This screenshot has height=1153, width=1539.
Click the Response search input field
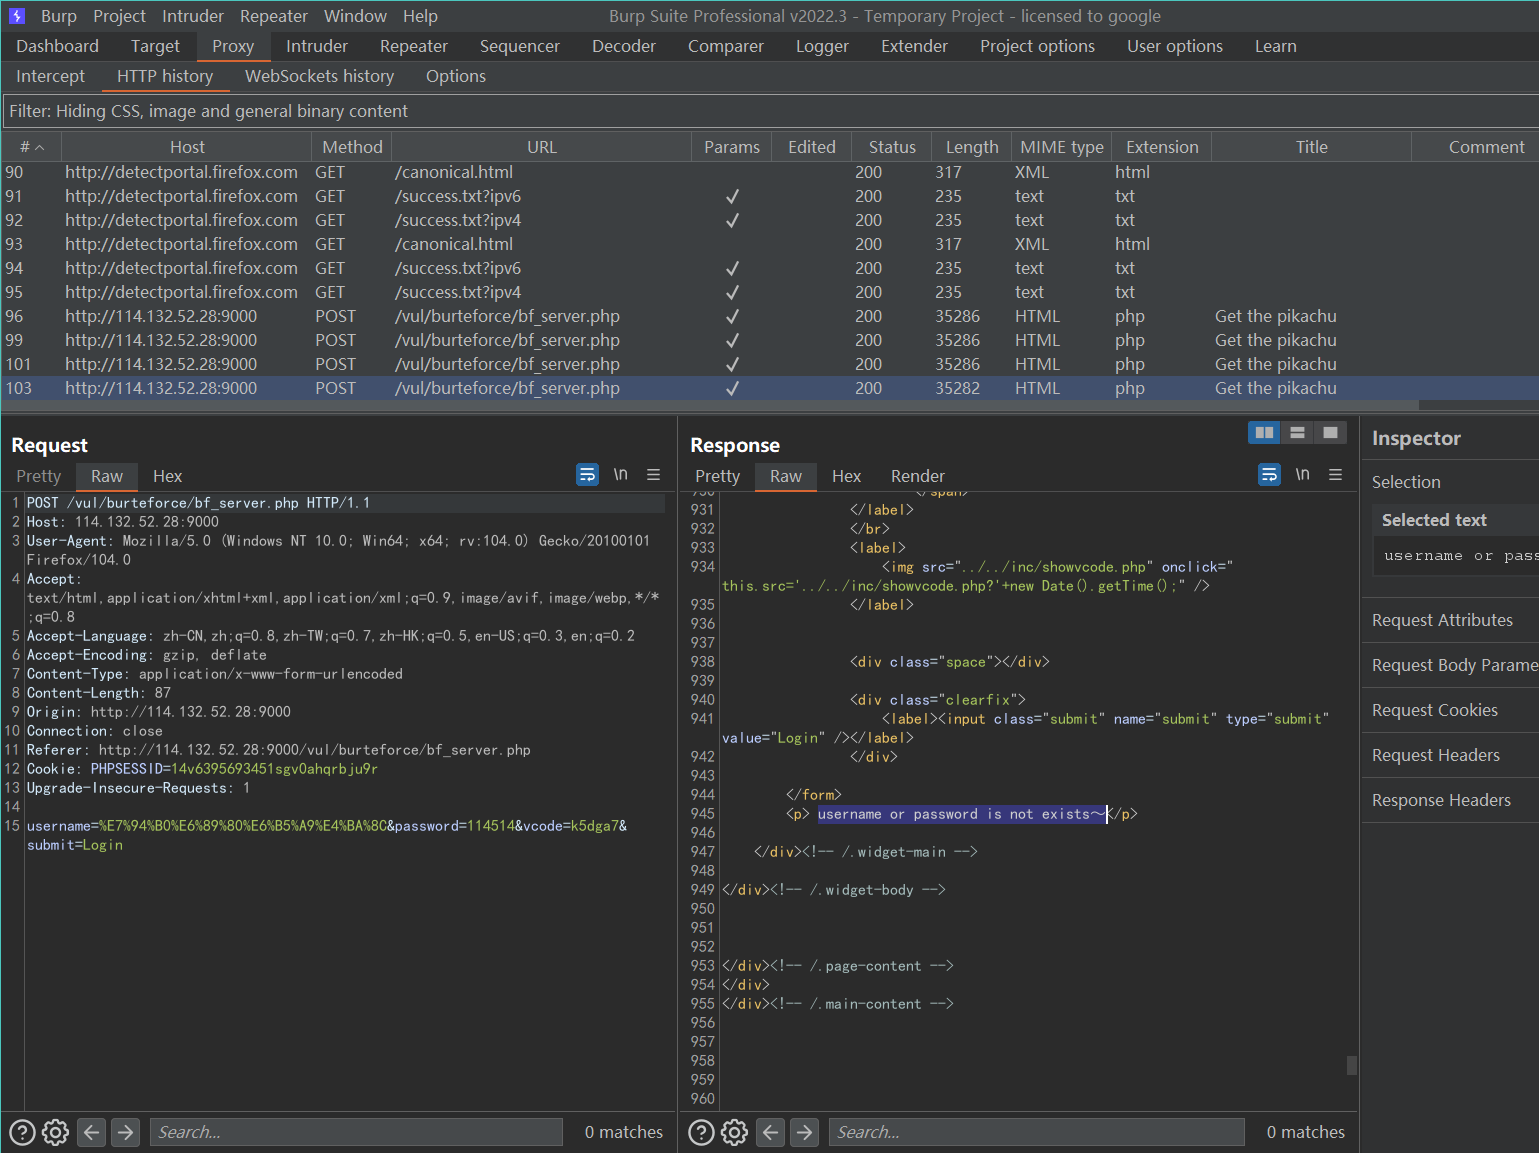click(x=1037, y=1132)
